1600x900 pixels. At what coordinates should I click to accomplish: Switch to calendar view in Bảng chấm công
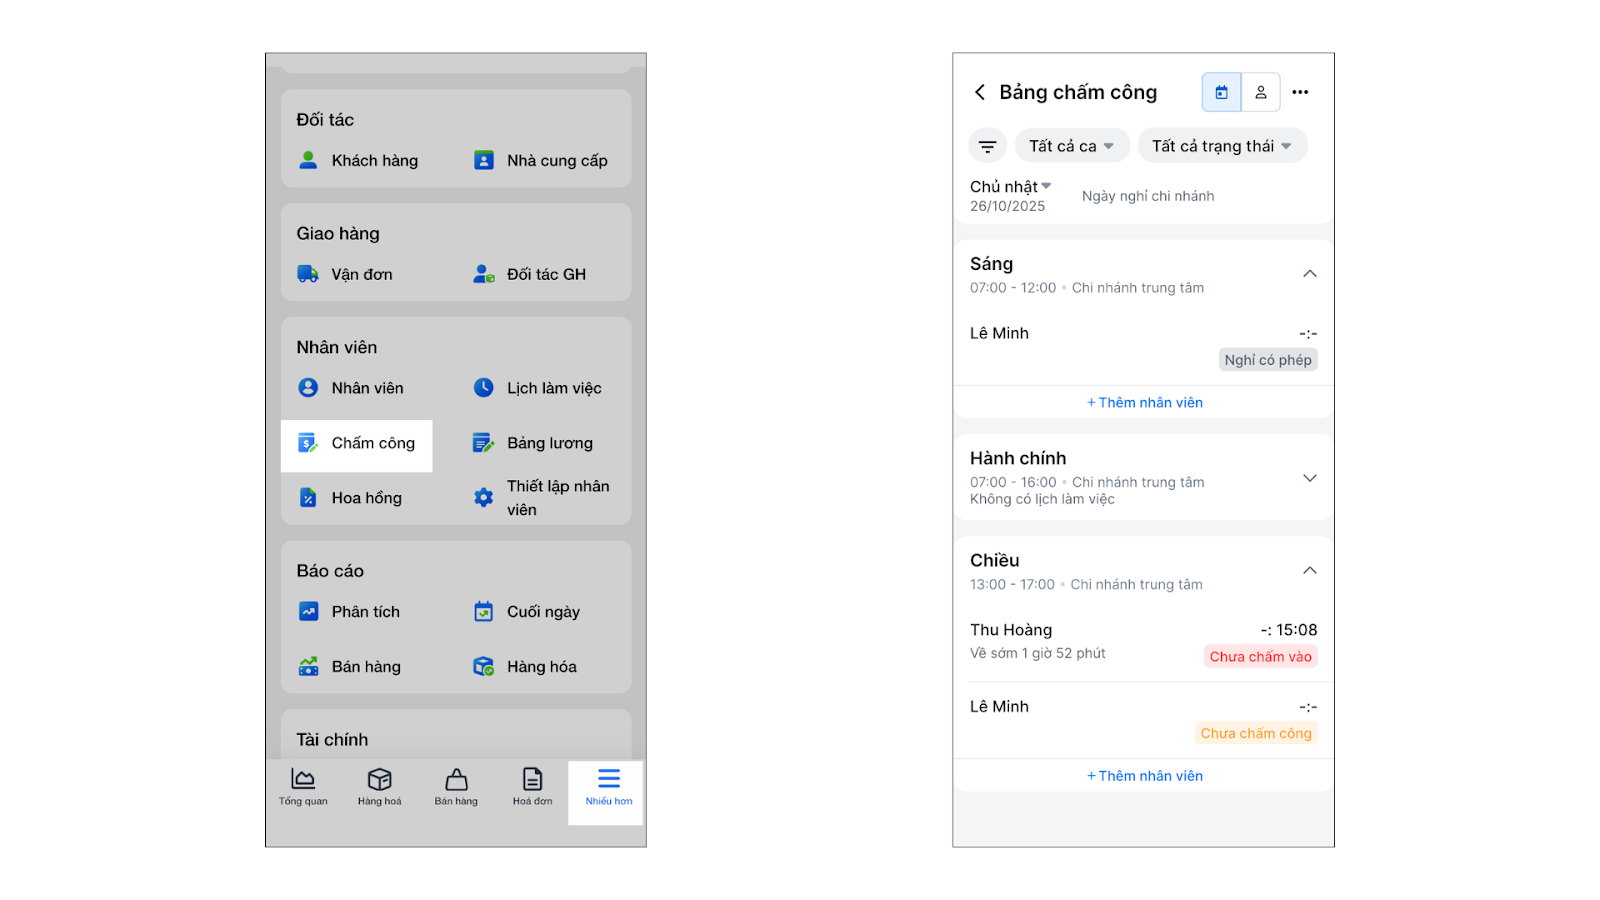(x=1222, y=92)
